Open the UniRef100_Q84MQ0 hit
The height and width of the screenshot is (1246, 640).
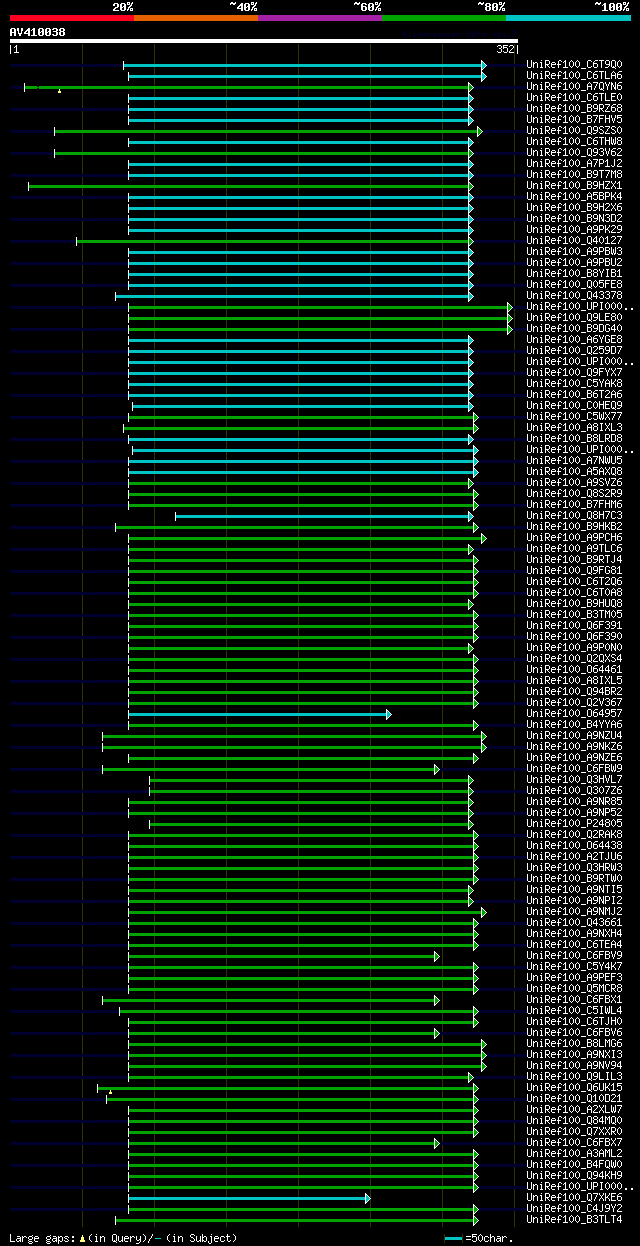pyautogui.click(x=574, y=1121)
